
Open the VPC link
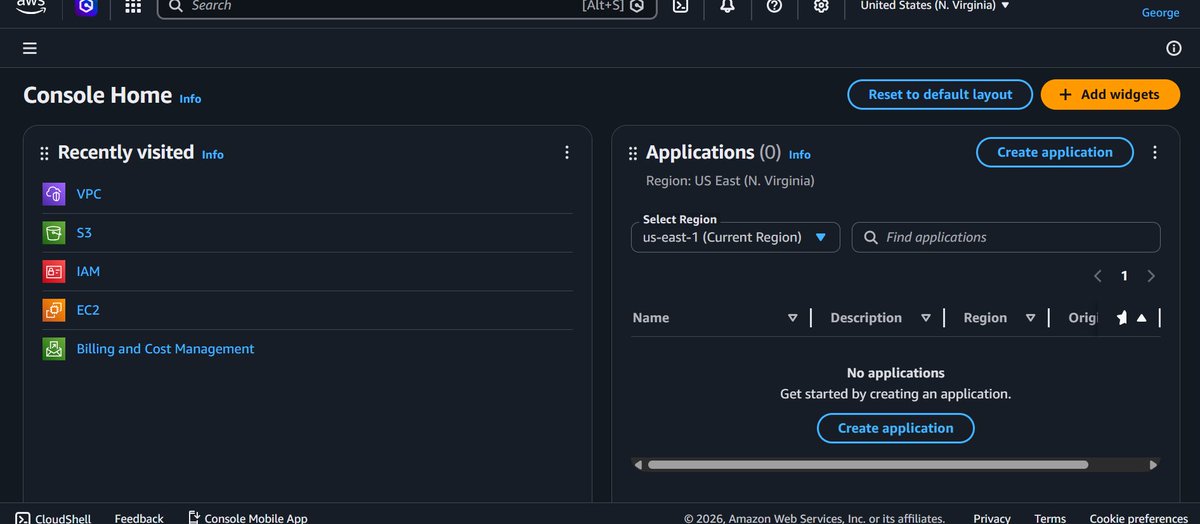(89, 194)
